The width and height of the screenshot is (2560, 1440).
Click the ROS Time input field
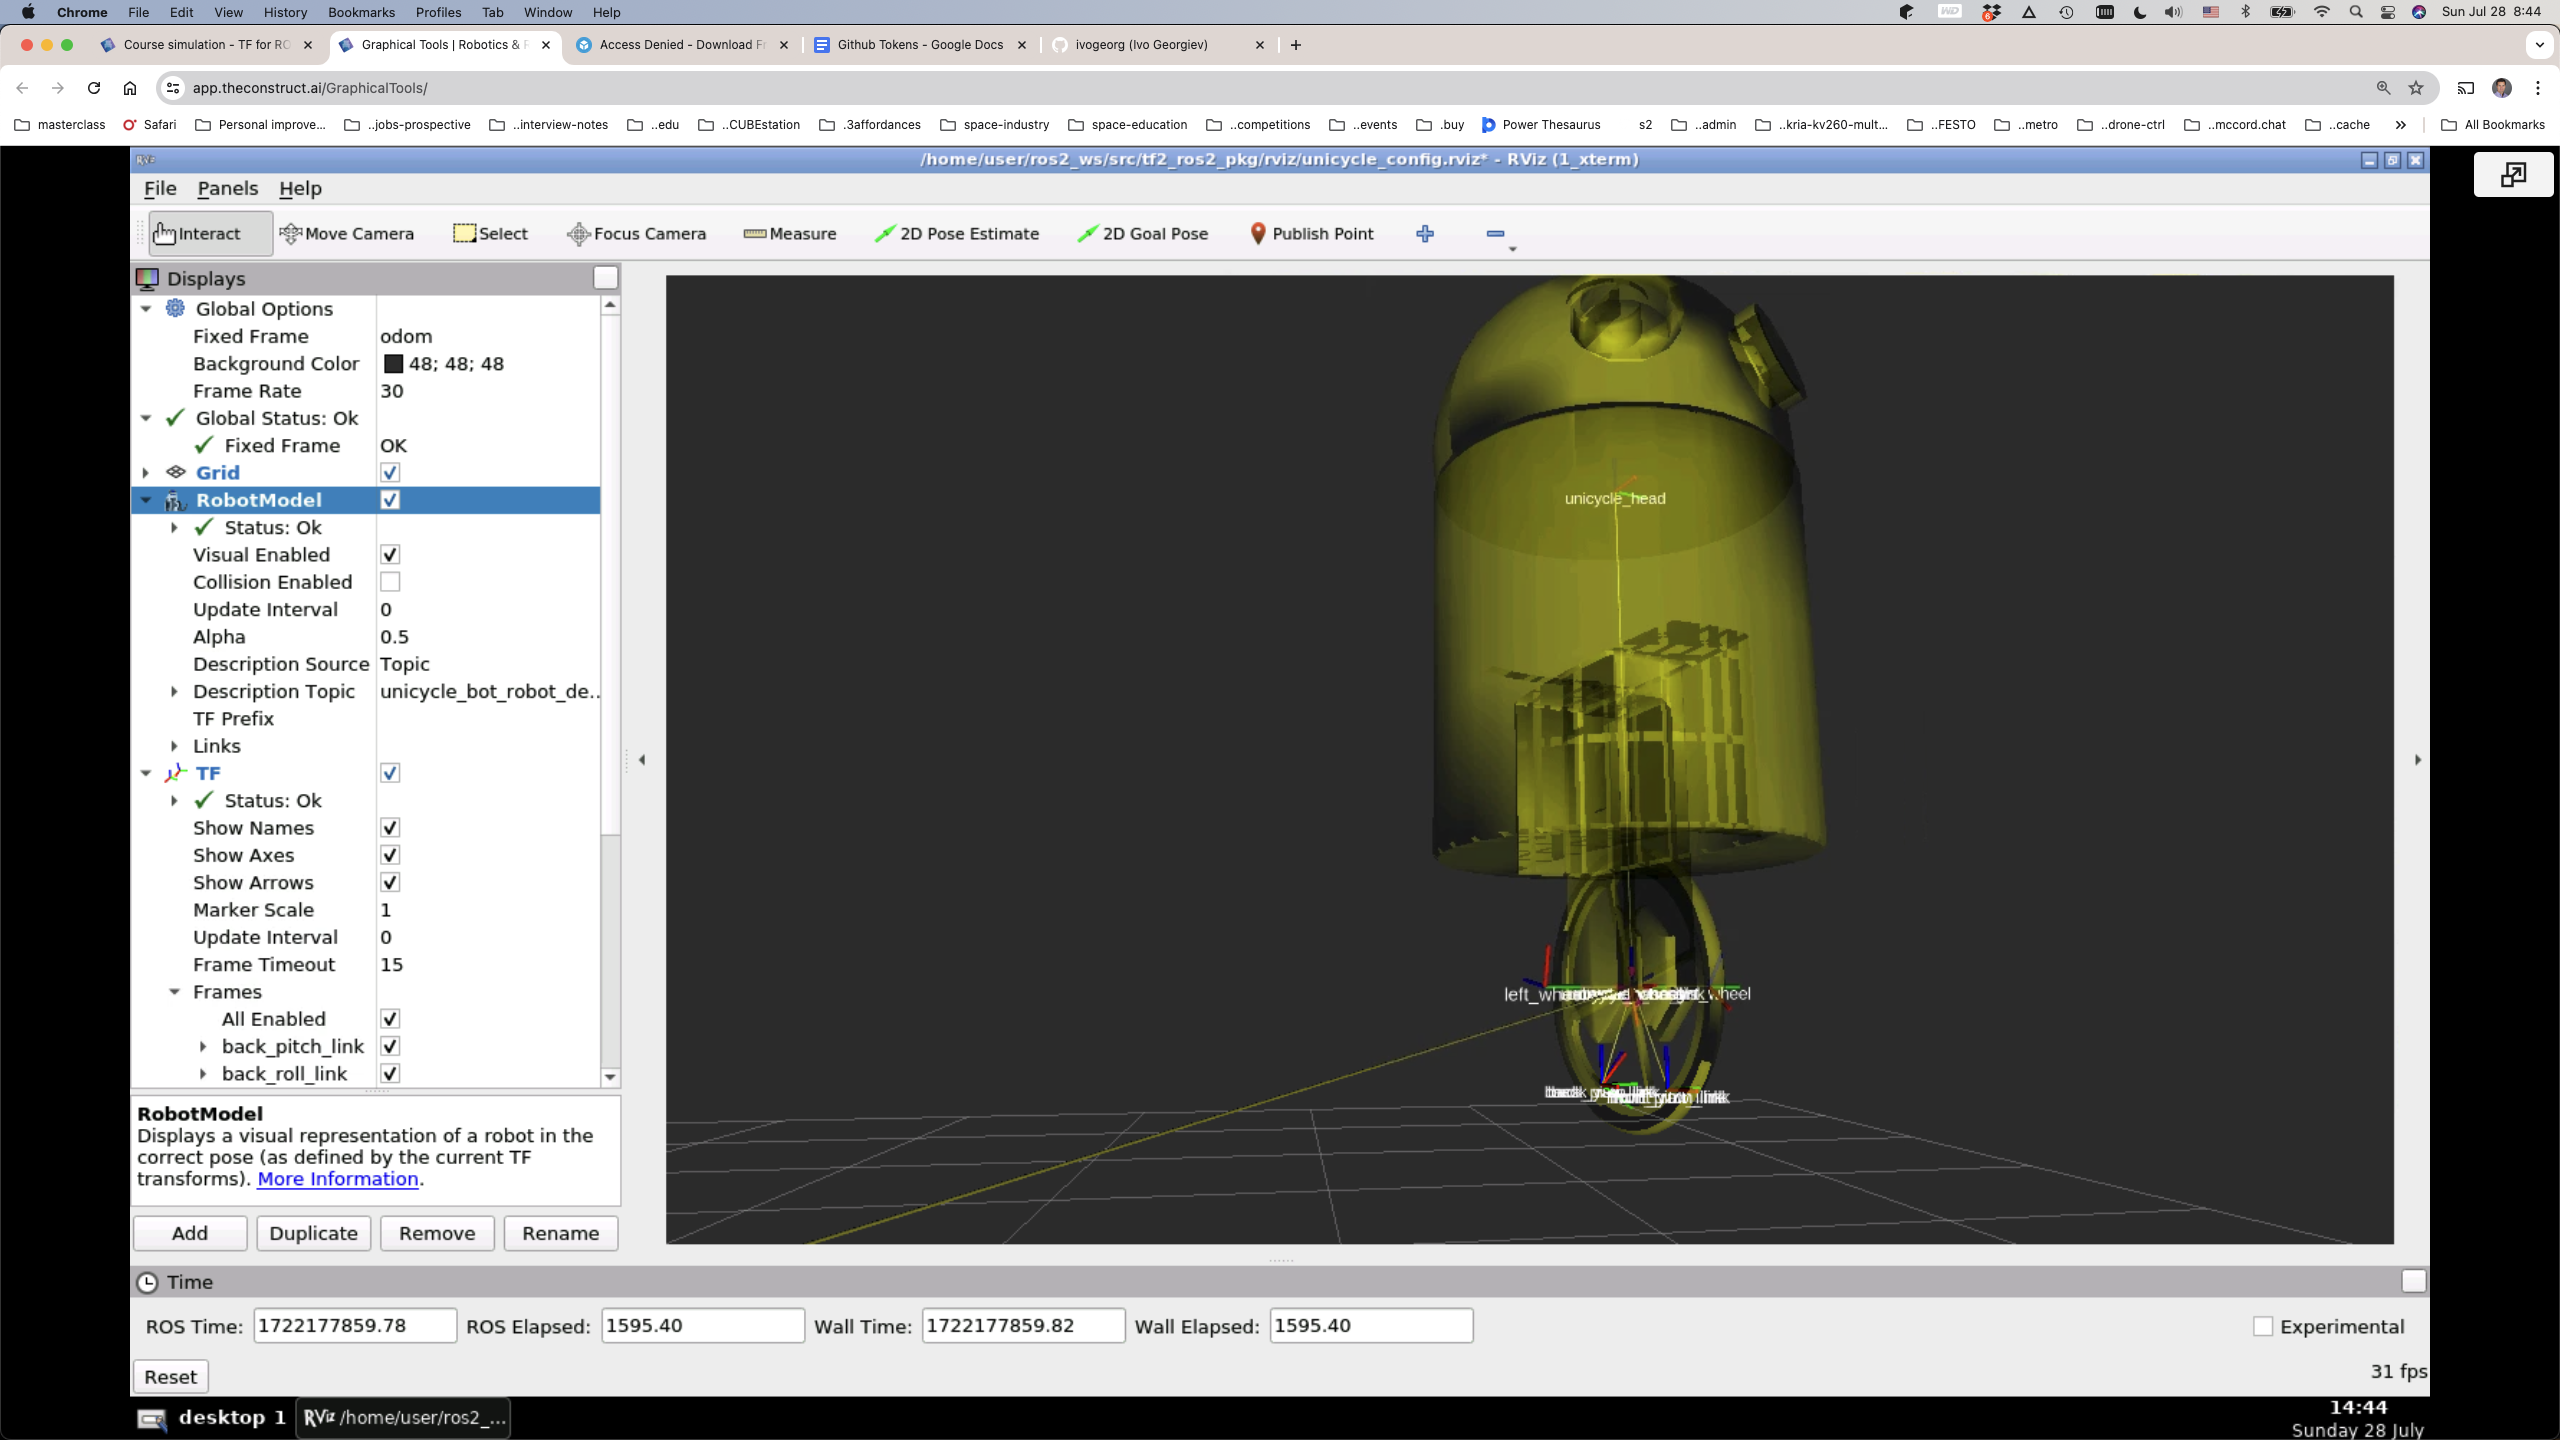click(355, 1325)
